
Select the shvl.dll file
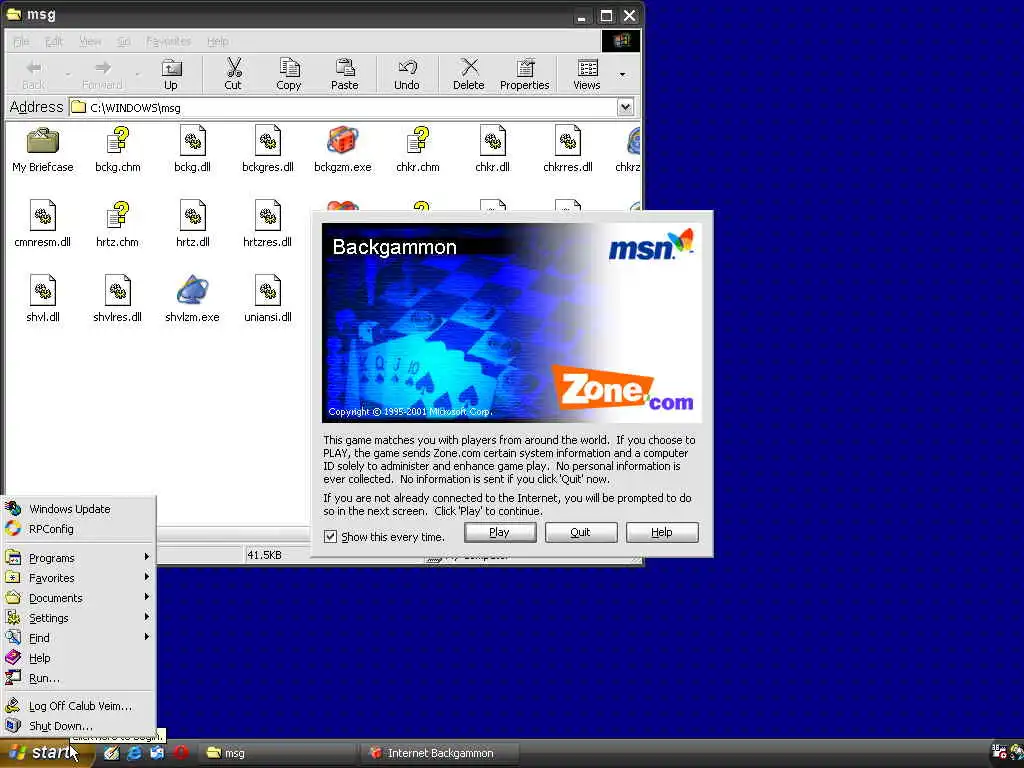42,299
